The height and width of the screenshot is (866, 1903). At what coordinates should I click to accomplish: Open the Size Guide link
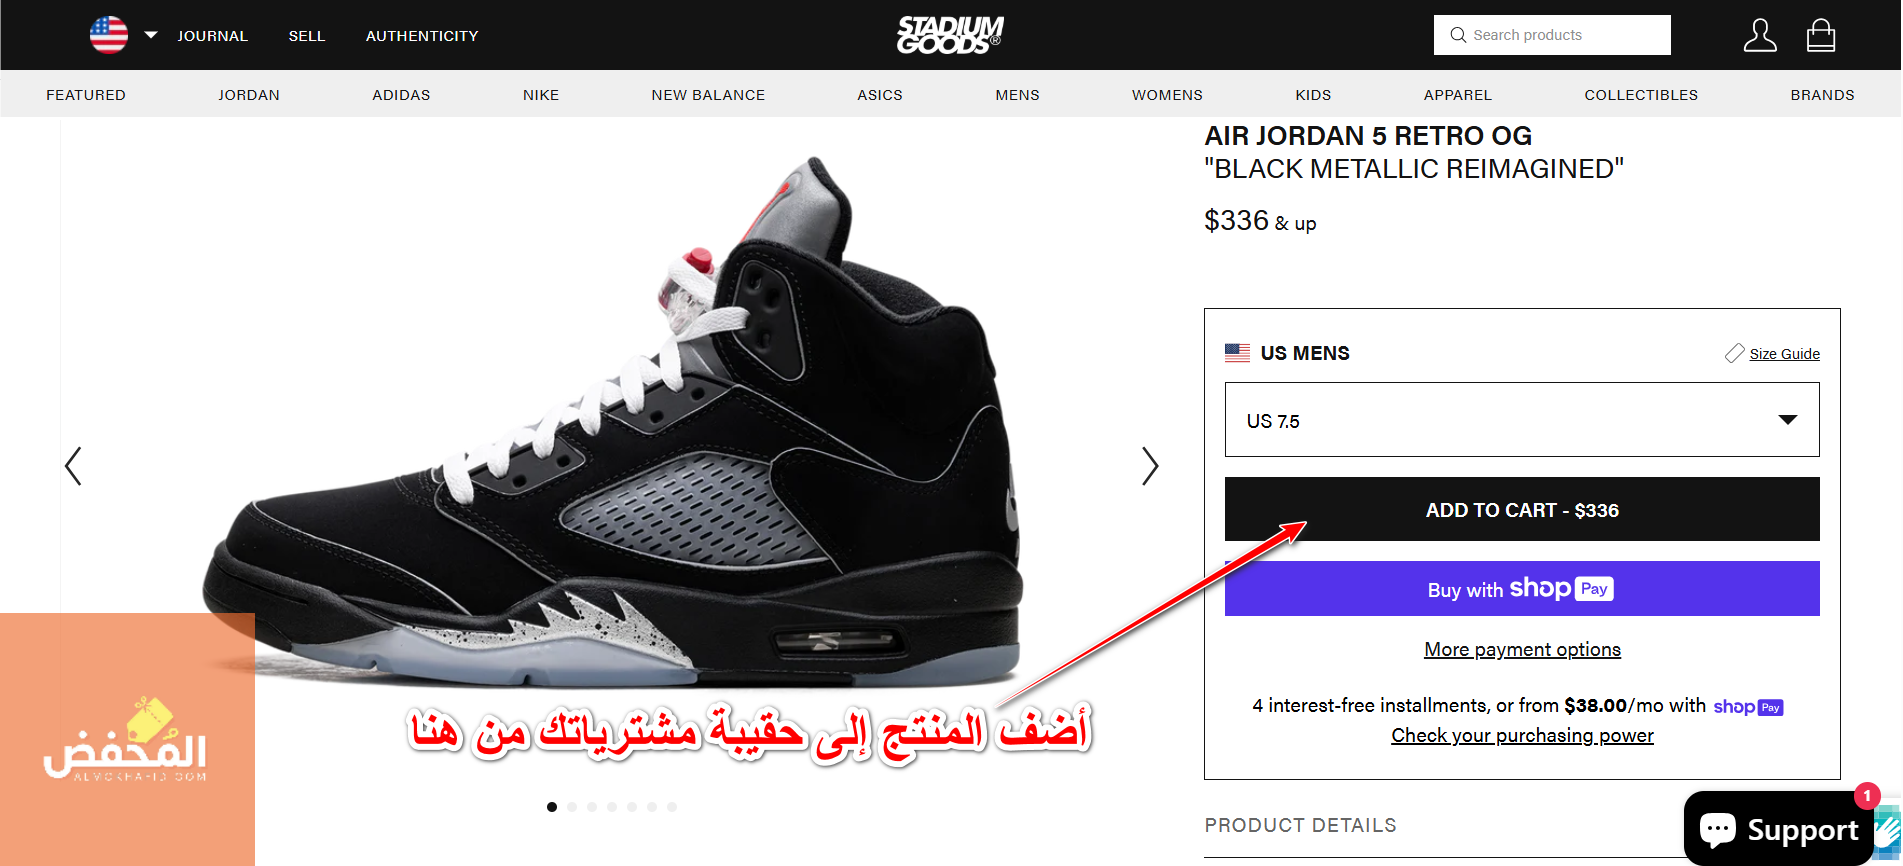pos(1784,354)
